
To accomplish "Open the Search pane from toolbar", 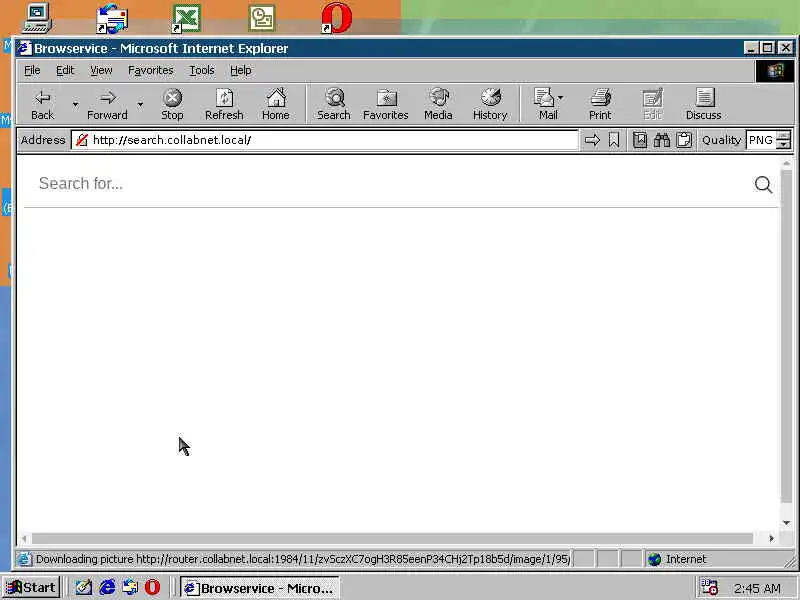I will pyautogui.click(x=334, y=105).
